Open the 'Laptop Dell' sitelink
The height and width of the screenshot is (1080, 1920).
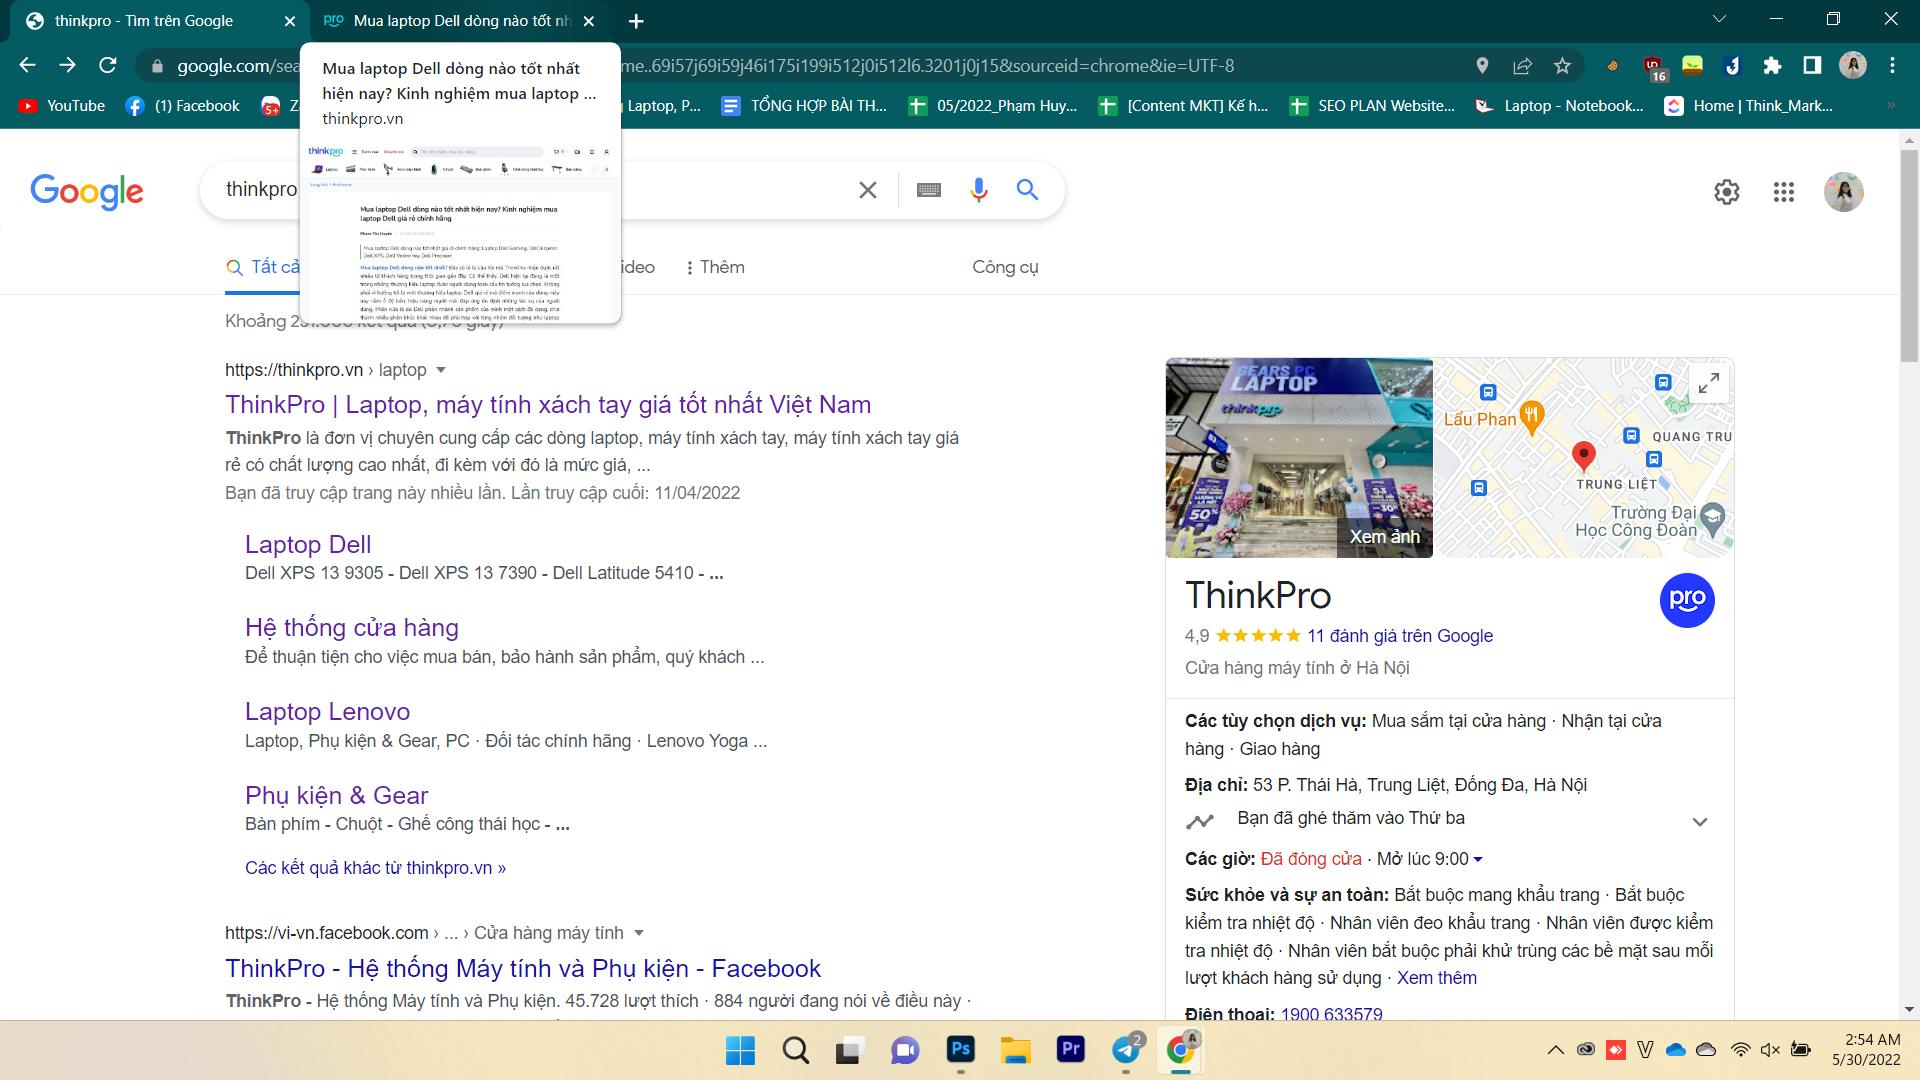[x=308, y=544]
